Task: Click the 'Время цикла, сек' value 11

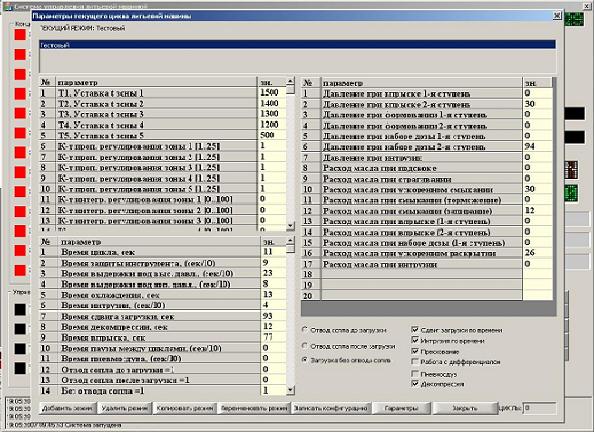Action: [274, 252]
